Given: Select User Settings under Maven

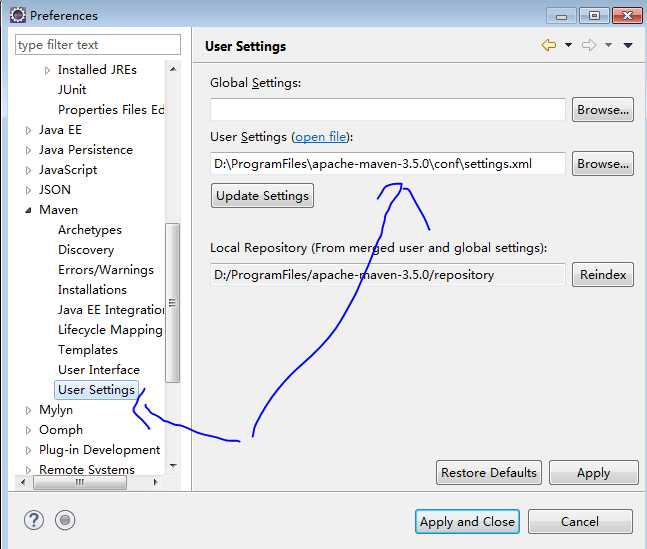Looking at the screenshot, I should [96, 390].
